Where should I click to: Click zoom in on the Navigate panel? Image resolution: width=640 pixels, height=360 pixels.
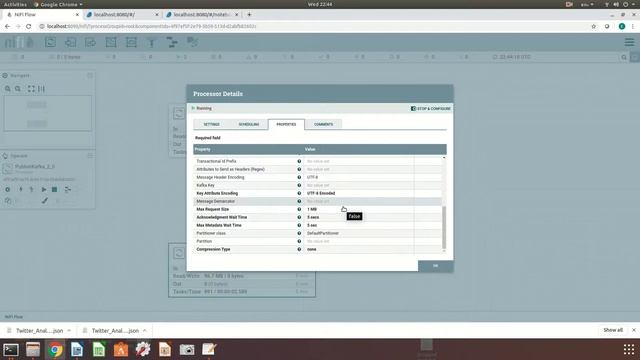pos(8,89)
